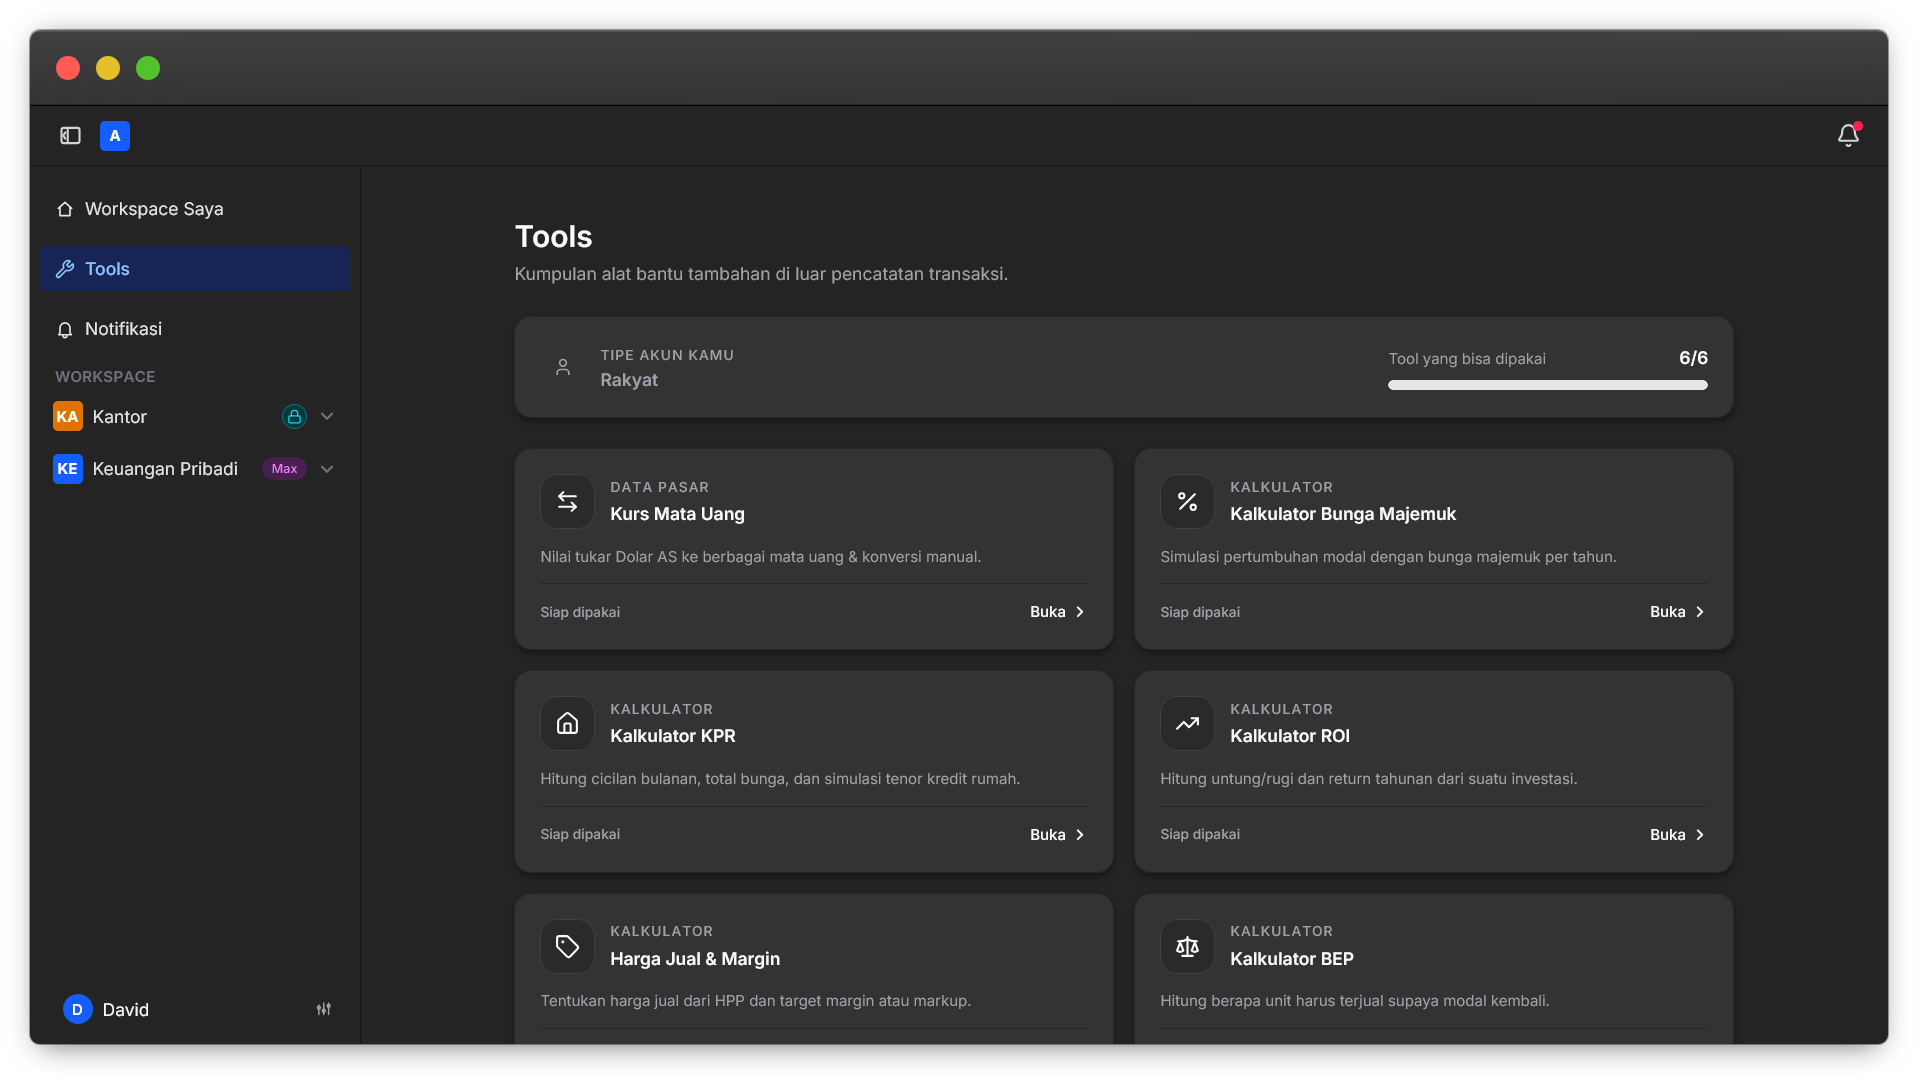Click the 6/6 tools progress bar

click(x=1547, y=385)
